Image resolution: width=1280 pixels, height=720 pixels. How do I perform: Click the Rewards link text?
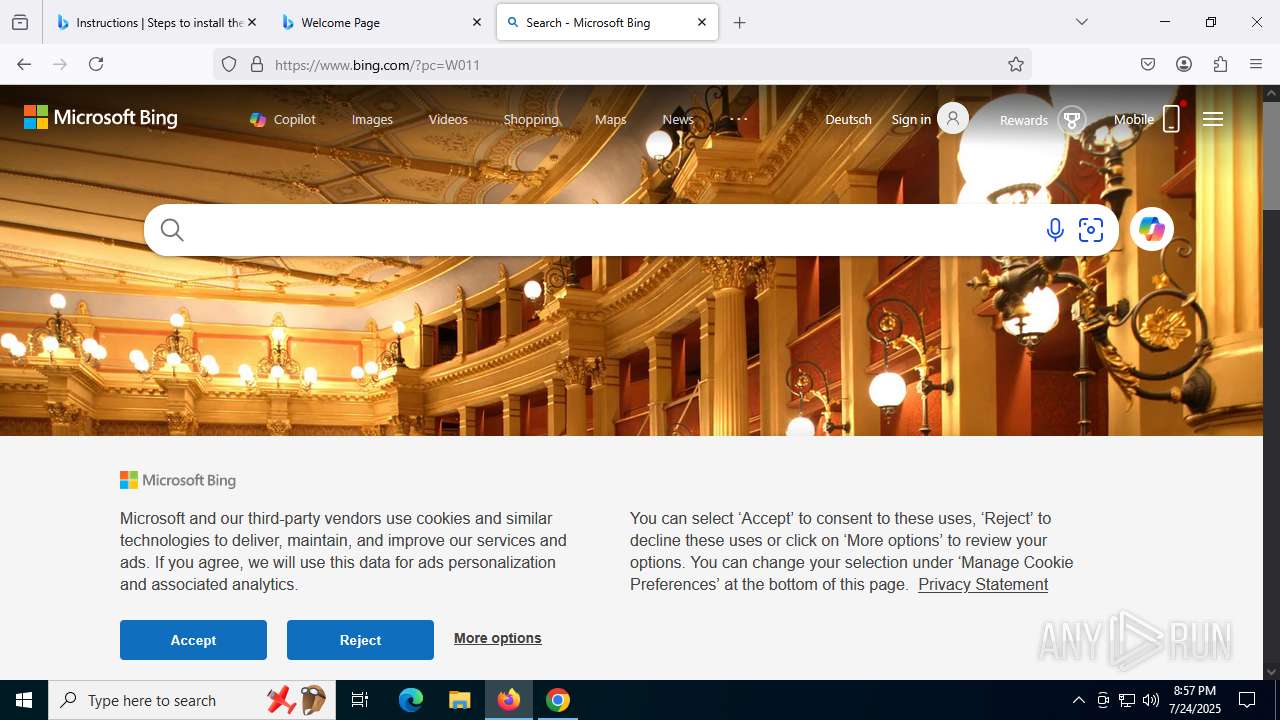(1024, 120)
